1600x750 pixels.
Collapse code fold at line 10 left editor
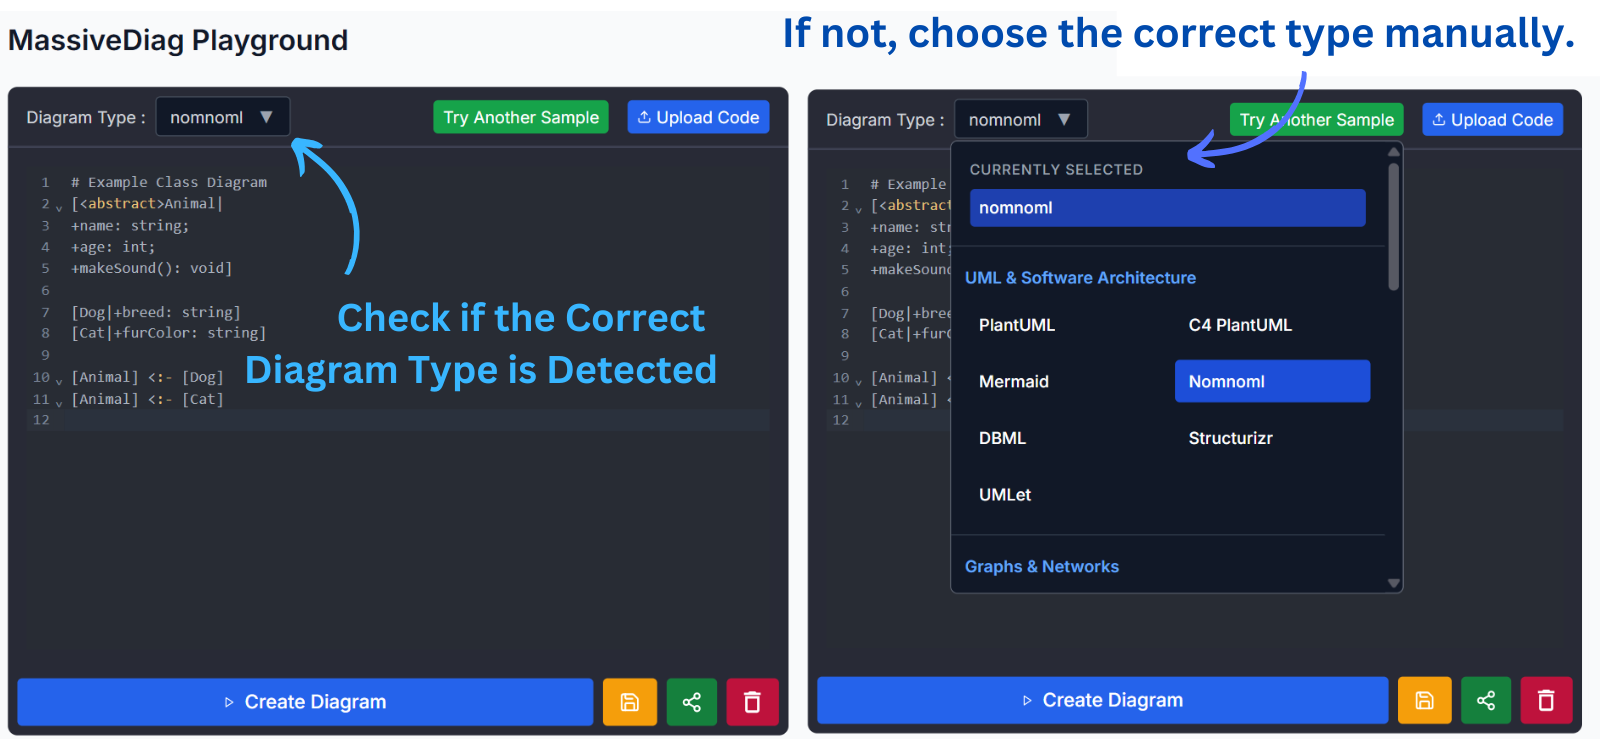(59, 381)
